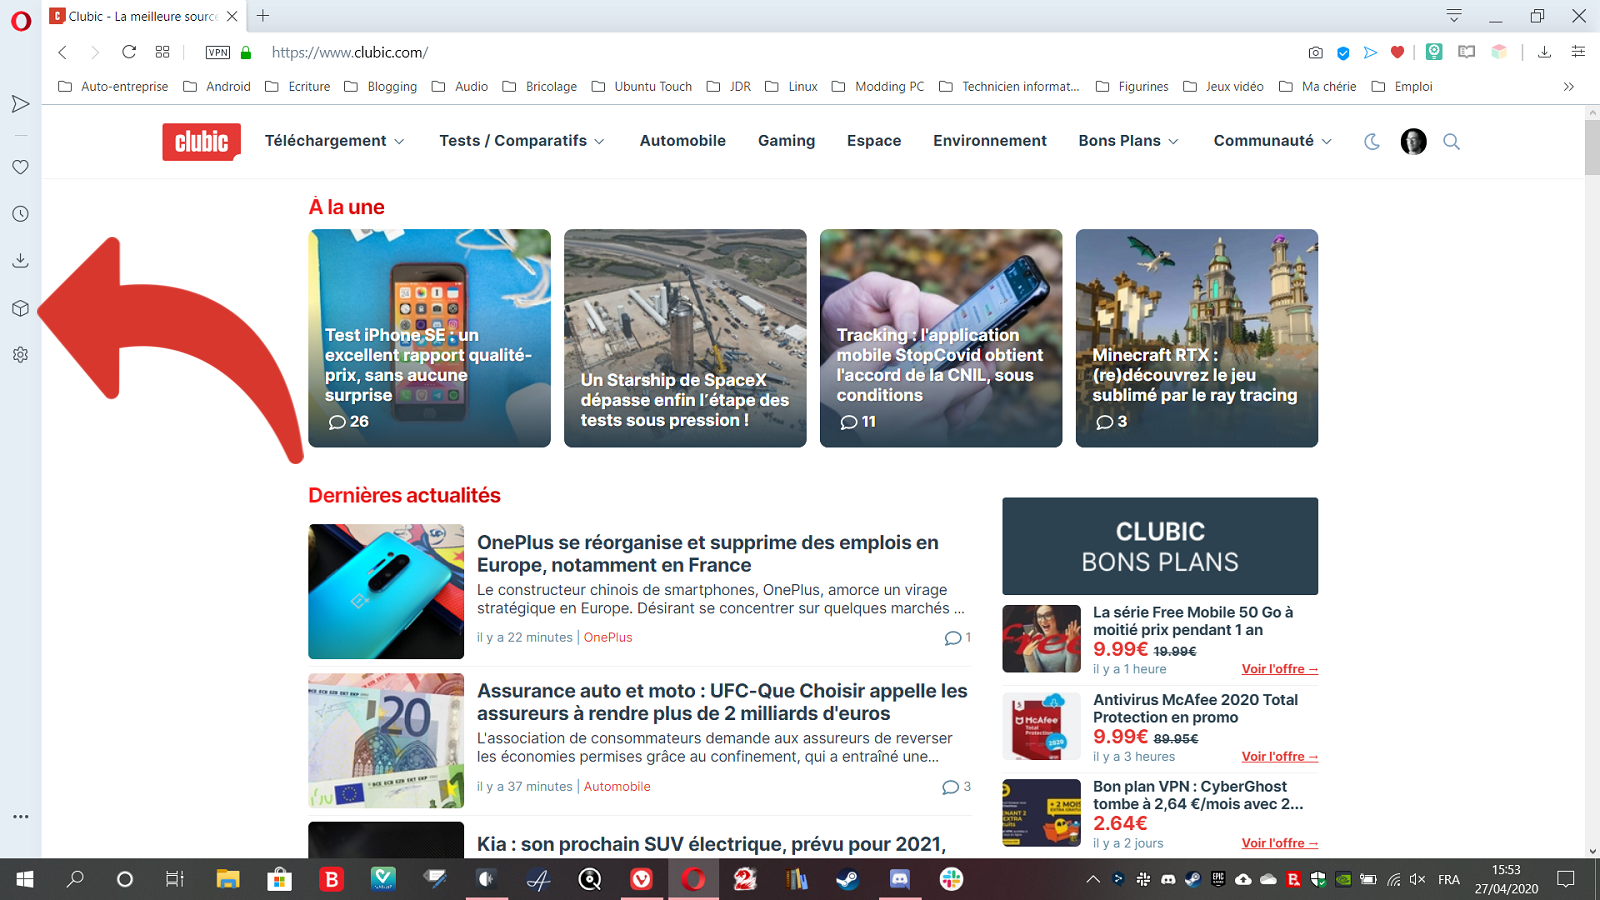The height and width of the screenshot is (900, 1600).
Task: Open the Starship de SpaceX featured card
Action: pos(685,338)
